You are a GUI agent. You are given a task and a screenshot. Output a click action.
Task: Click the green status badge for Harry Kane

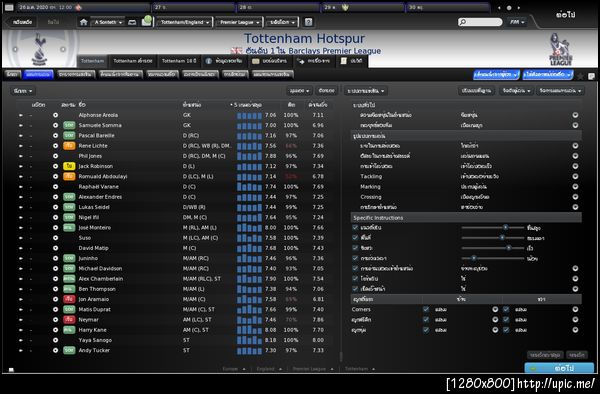point(69,330)
